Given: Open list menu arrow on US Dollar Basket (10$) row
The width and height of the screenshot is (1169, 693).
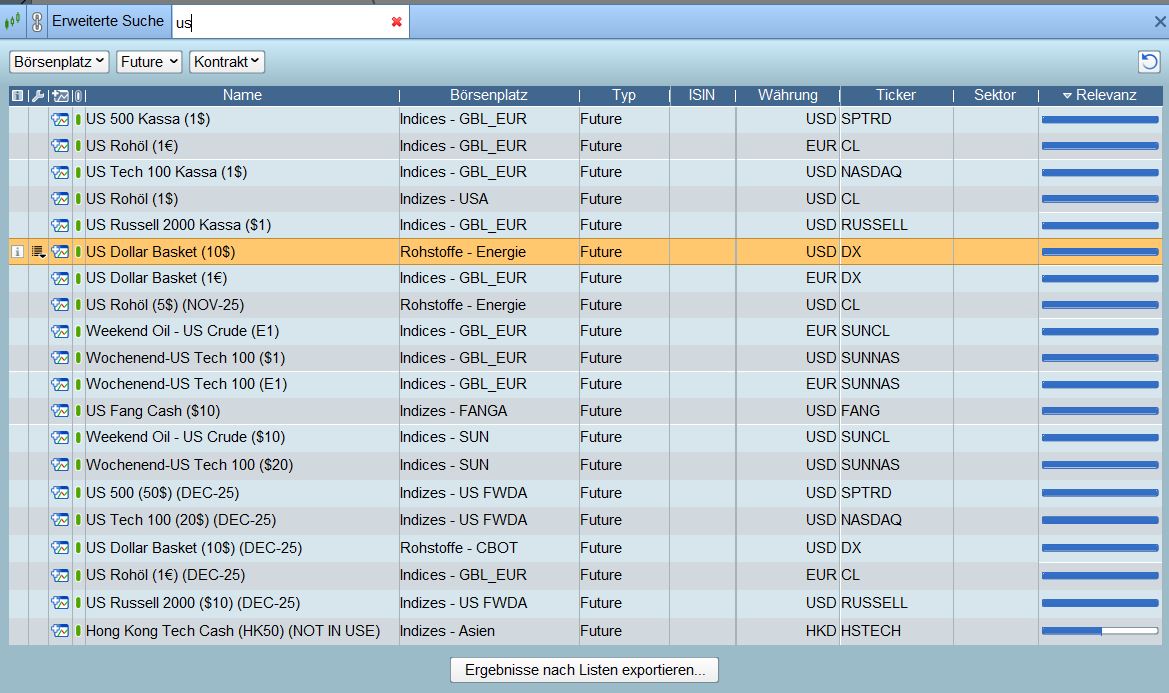Looking at the screenshot, I should click(x=39, y=252).
